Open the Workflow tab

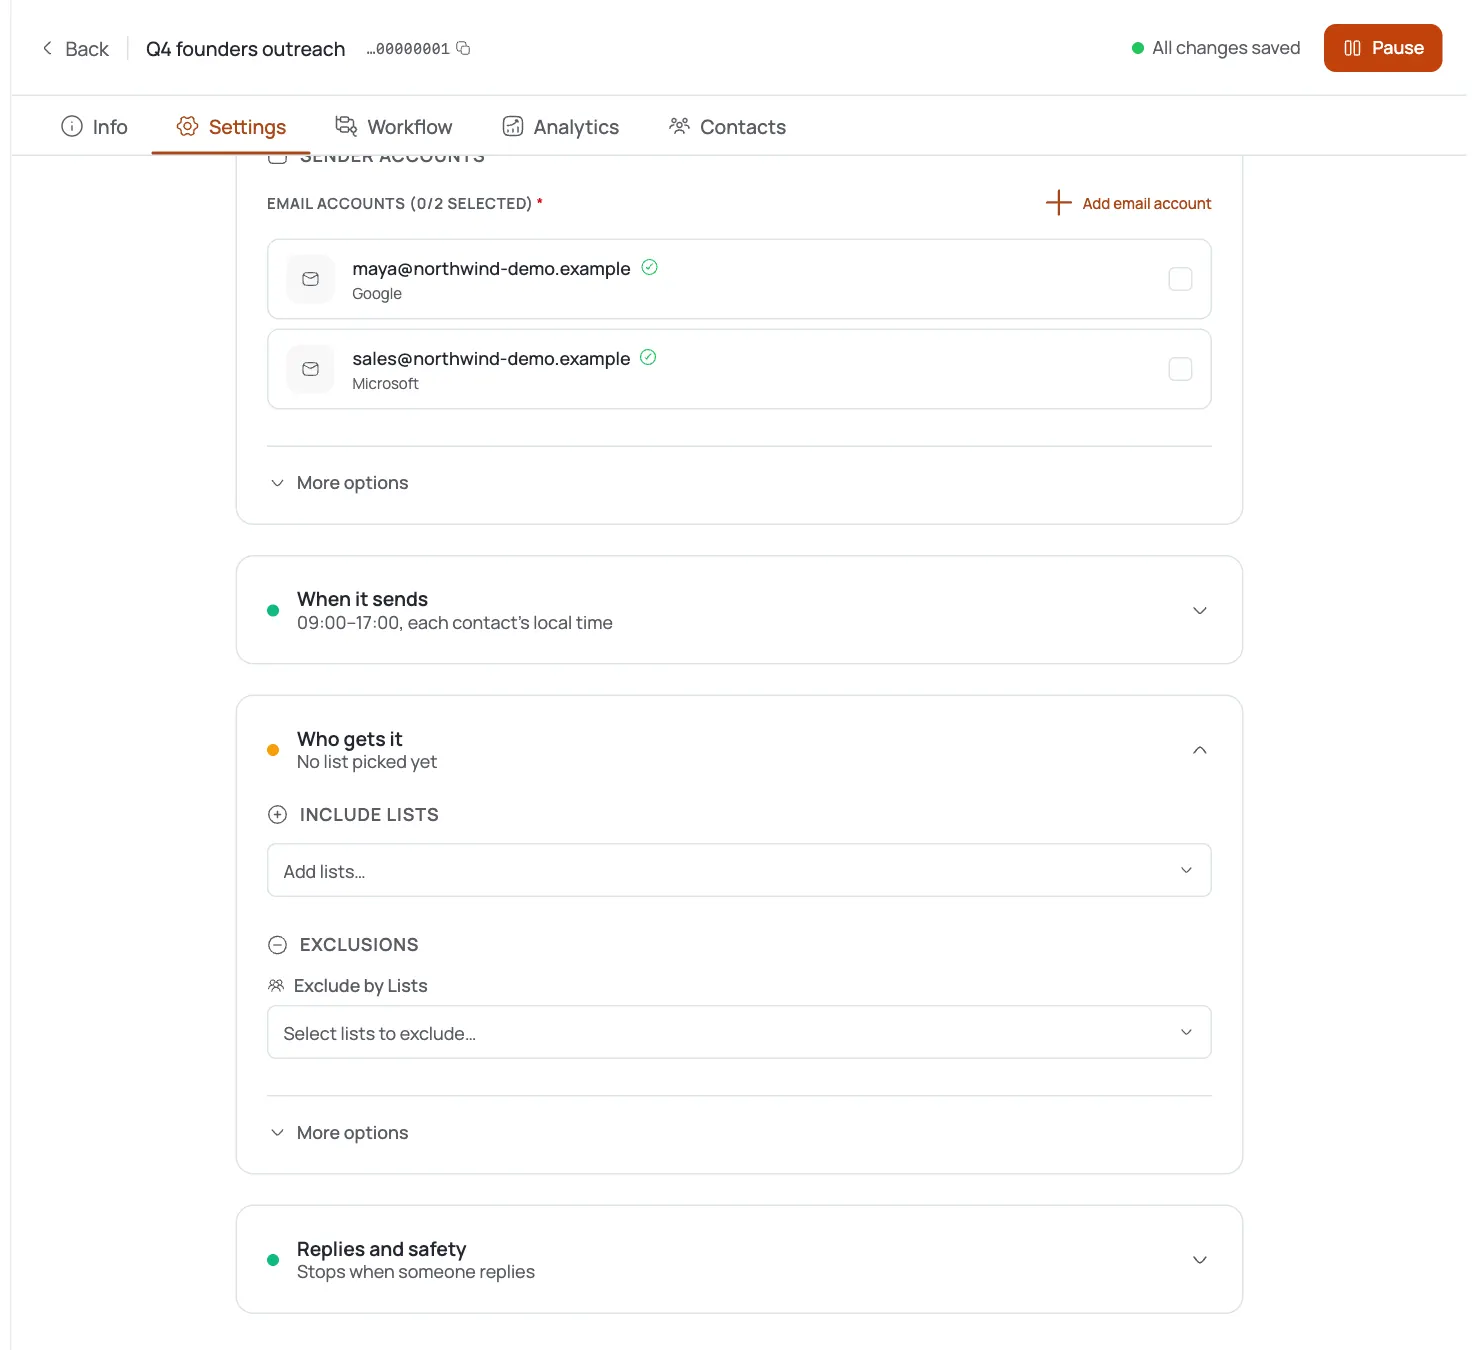[x=394, y=127]
